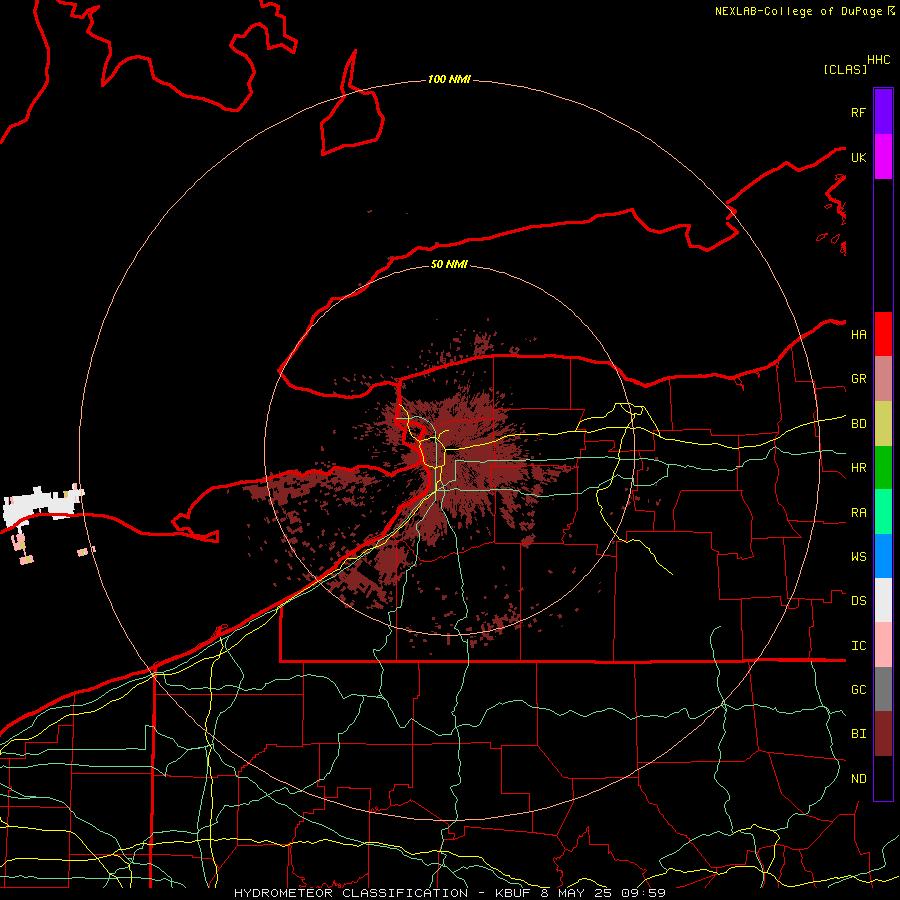Click the BI legend label
The image size is (900, 900).
click(858, 734)
